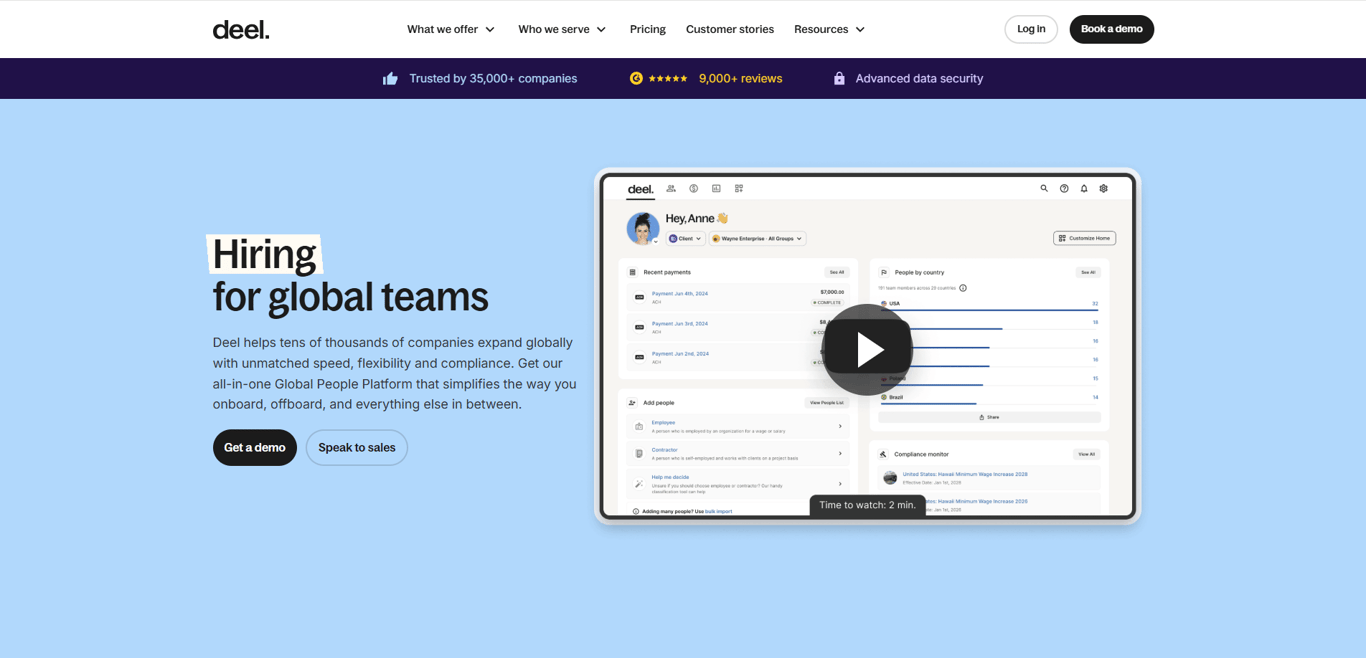Open the Hawaii Minimum Wage Increase 2028 link
Screen dimensions: 1366x658
pos(965,474)
